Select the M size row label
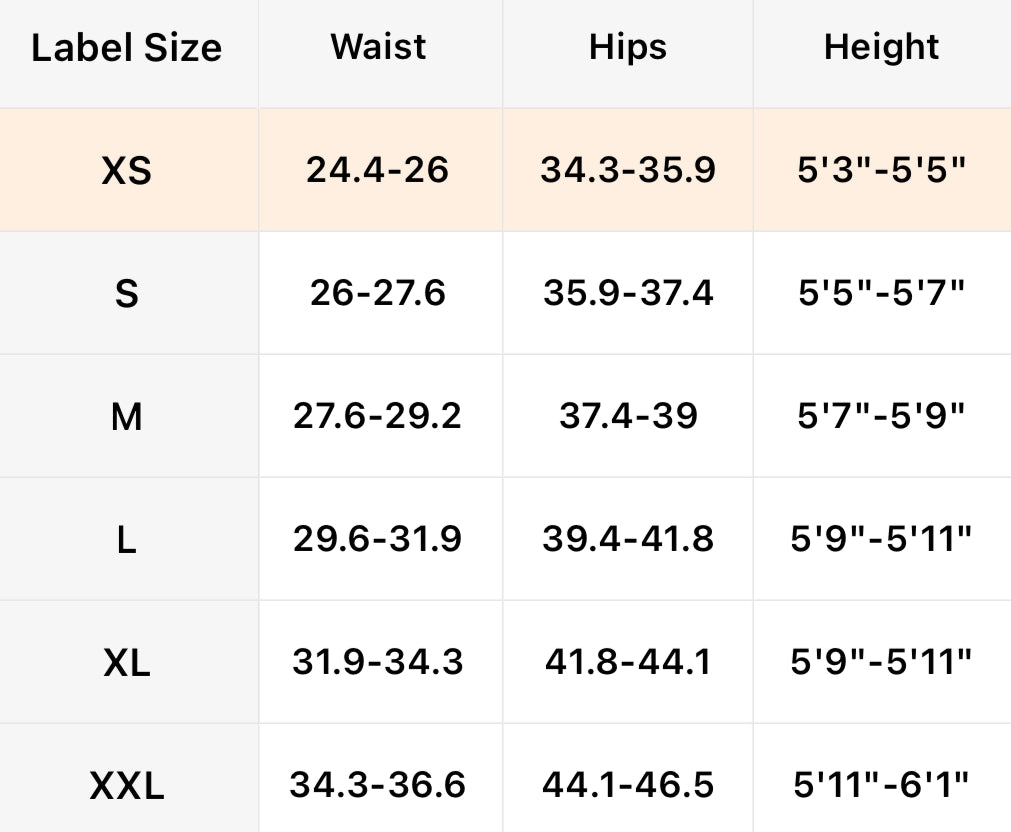Image resolution: width=1011 pixels, height=832 pixels. (127, 417)
